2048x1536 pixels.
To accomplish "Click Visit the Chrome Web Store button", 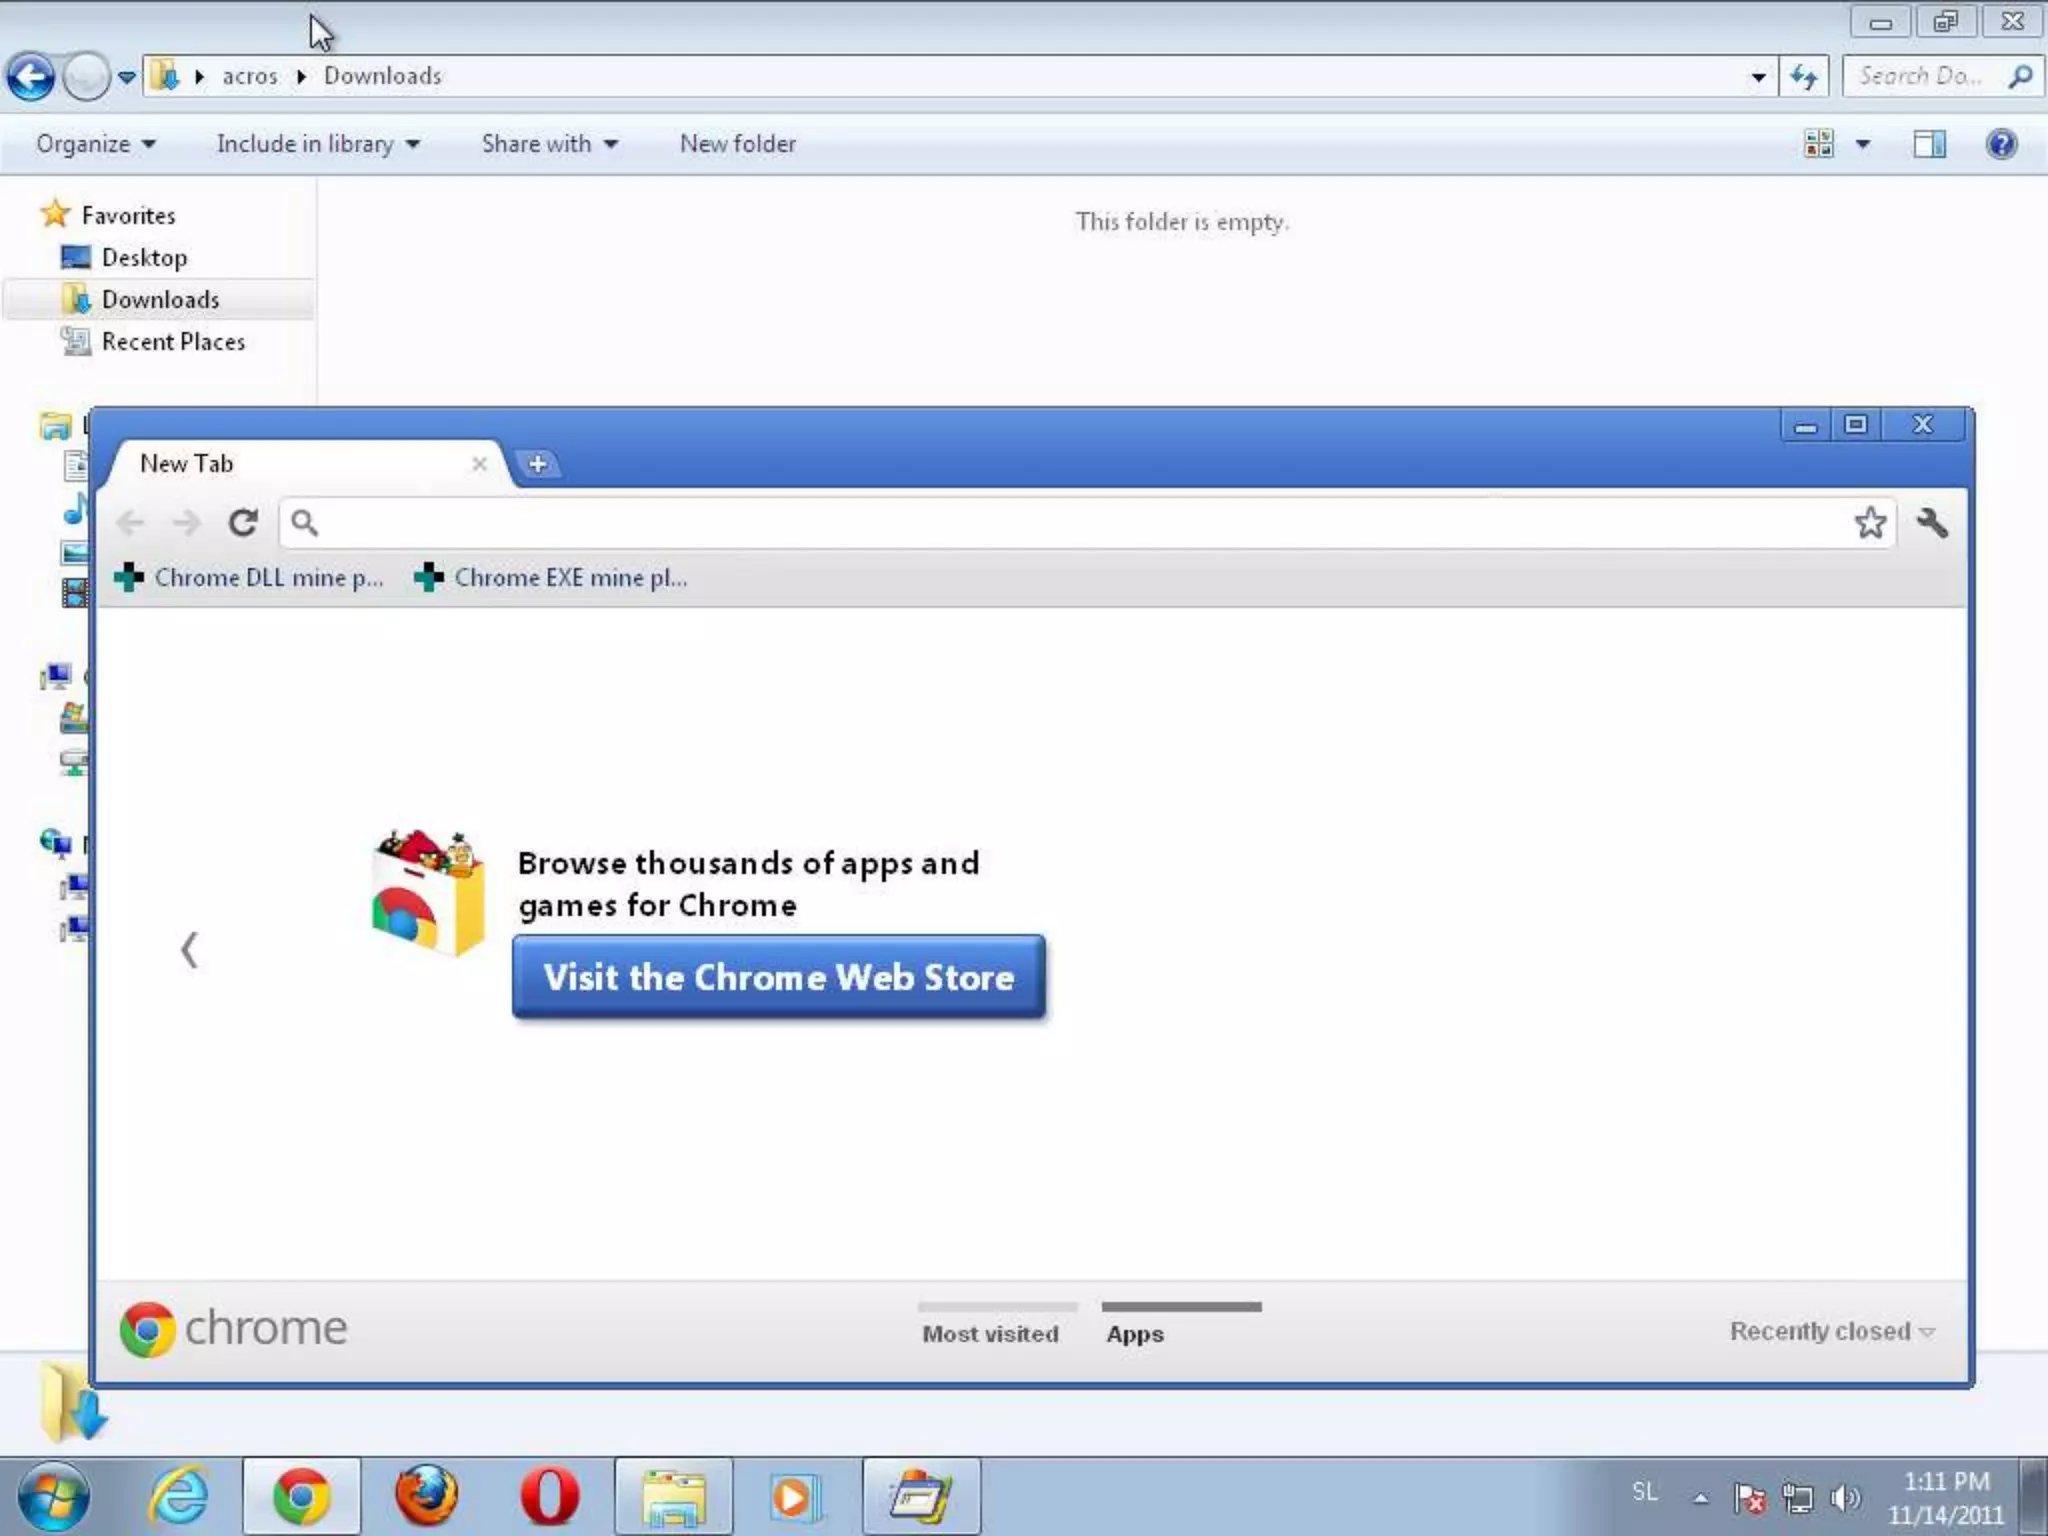I will (778, 977).
